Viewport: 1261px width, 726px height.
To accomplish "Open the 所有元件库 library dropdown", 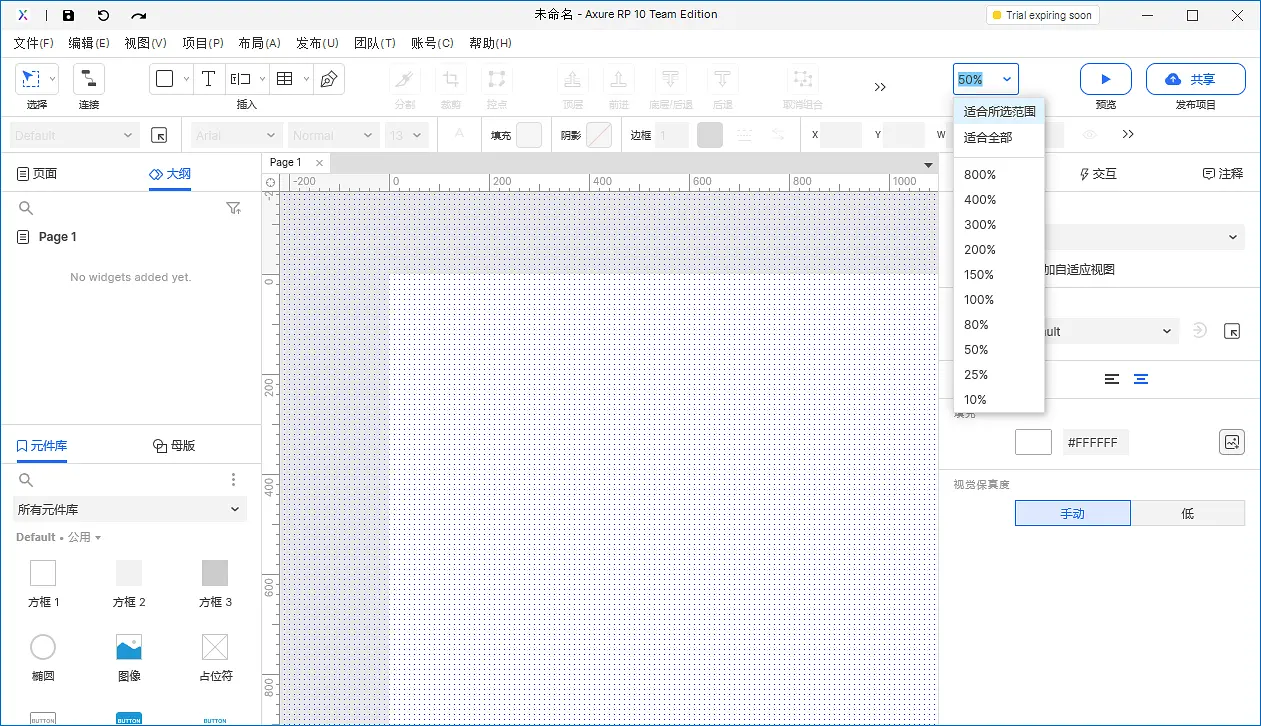I will pos(129,509).
